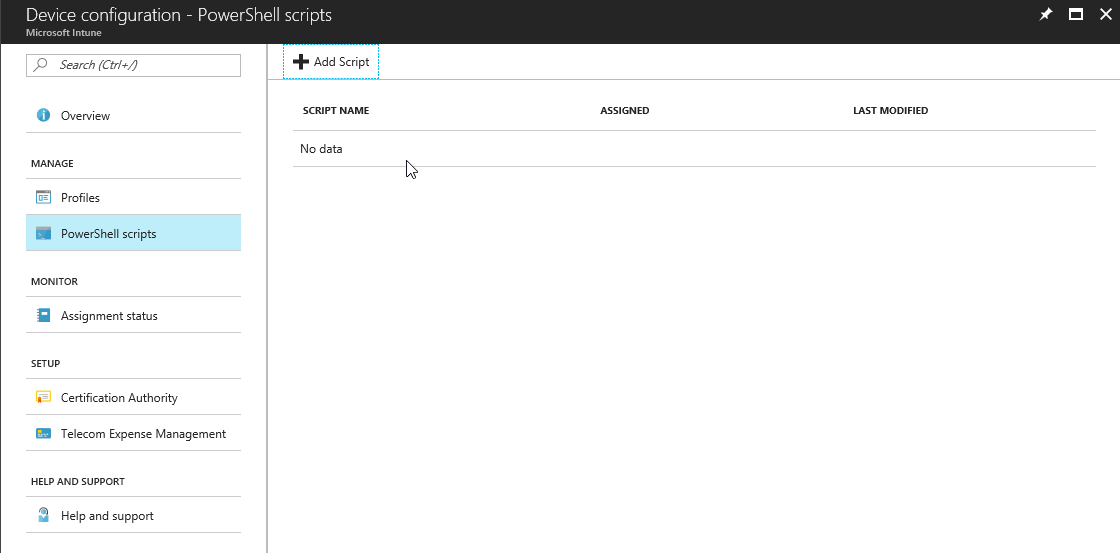Select PowerShell scripts menu item
Image resolution: width=1120 pixels, height=553 pixels.
pos(134,233)
